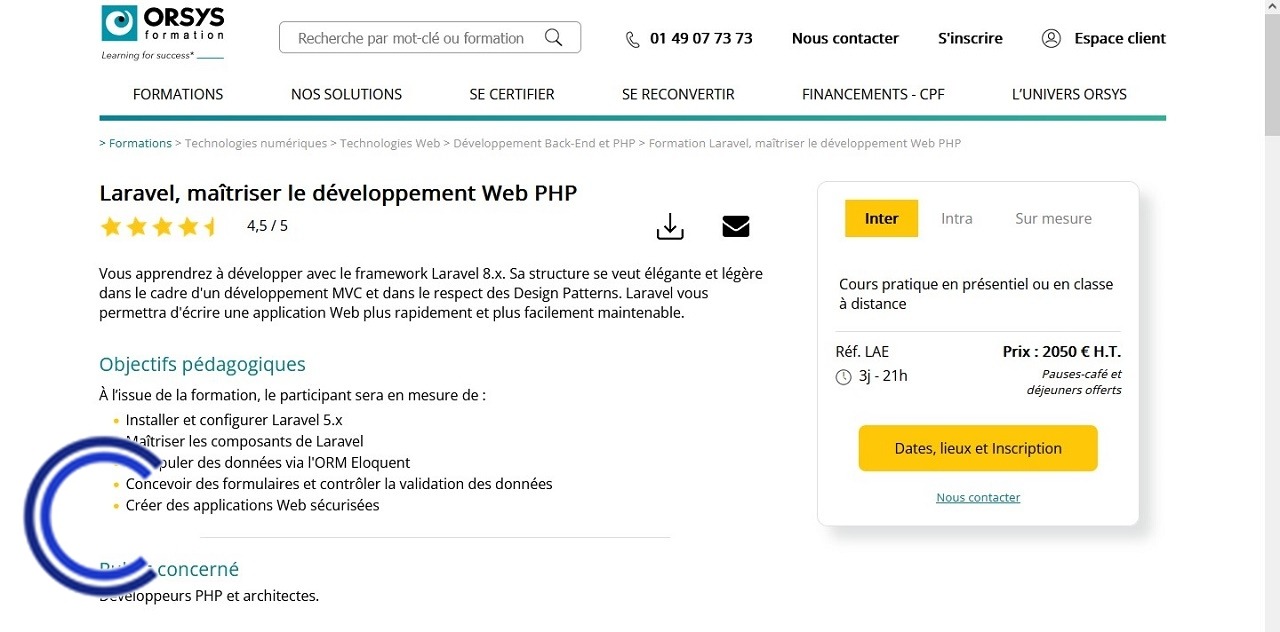Viewport: 1280px width, 632px height.
Task: Call number 01 49 07 73 73
Action: pos(701,38)
